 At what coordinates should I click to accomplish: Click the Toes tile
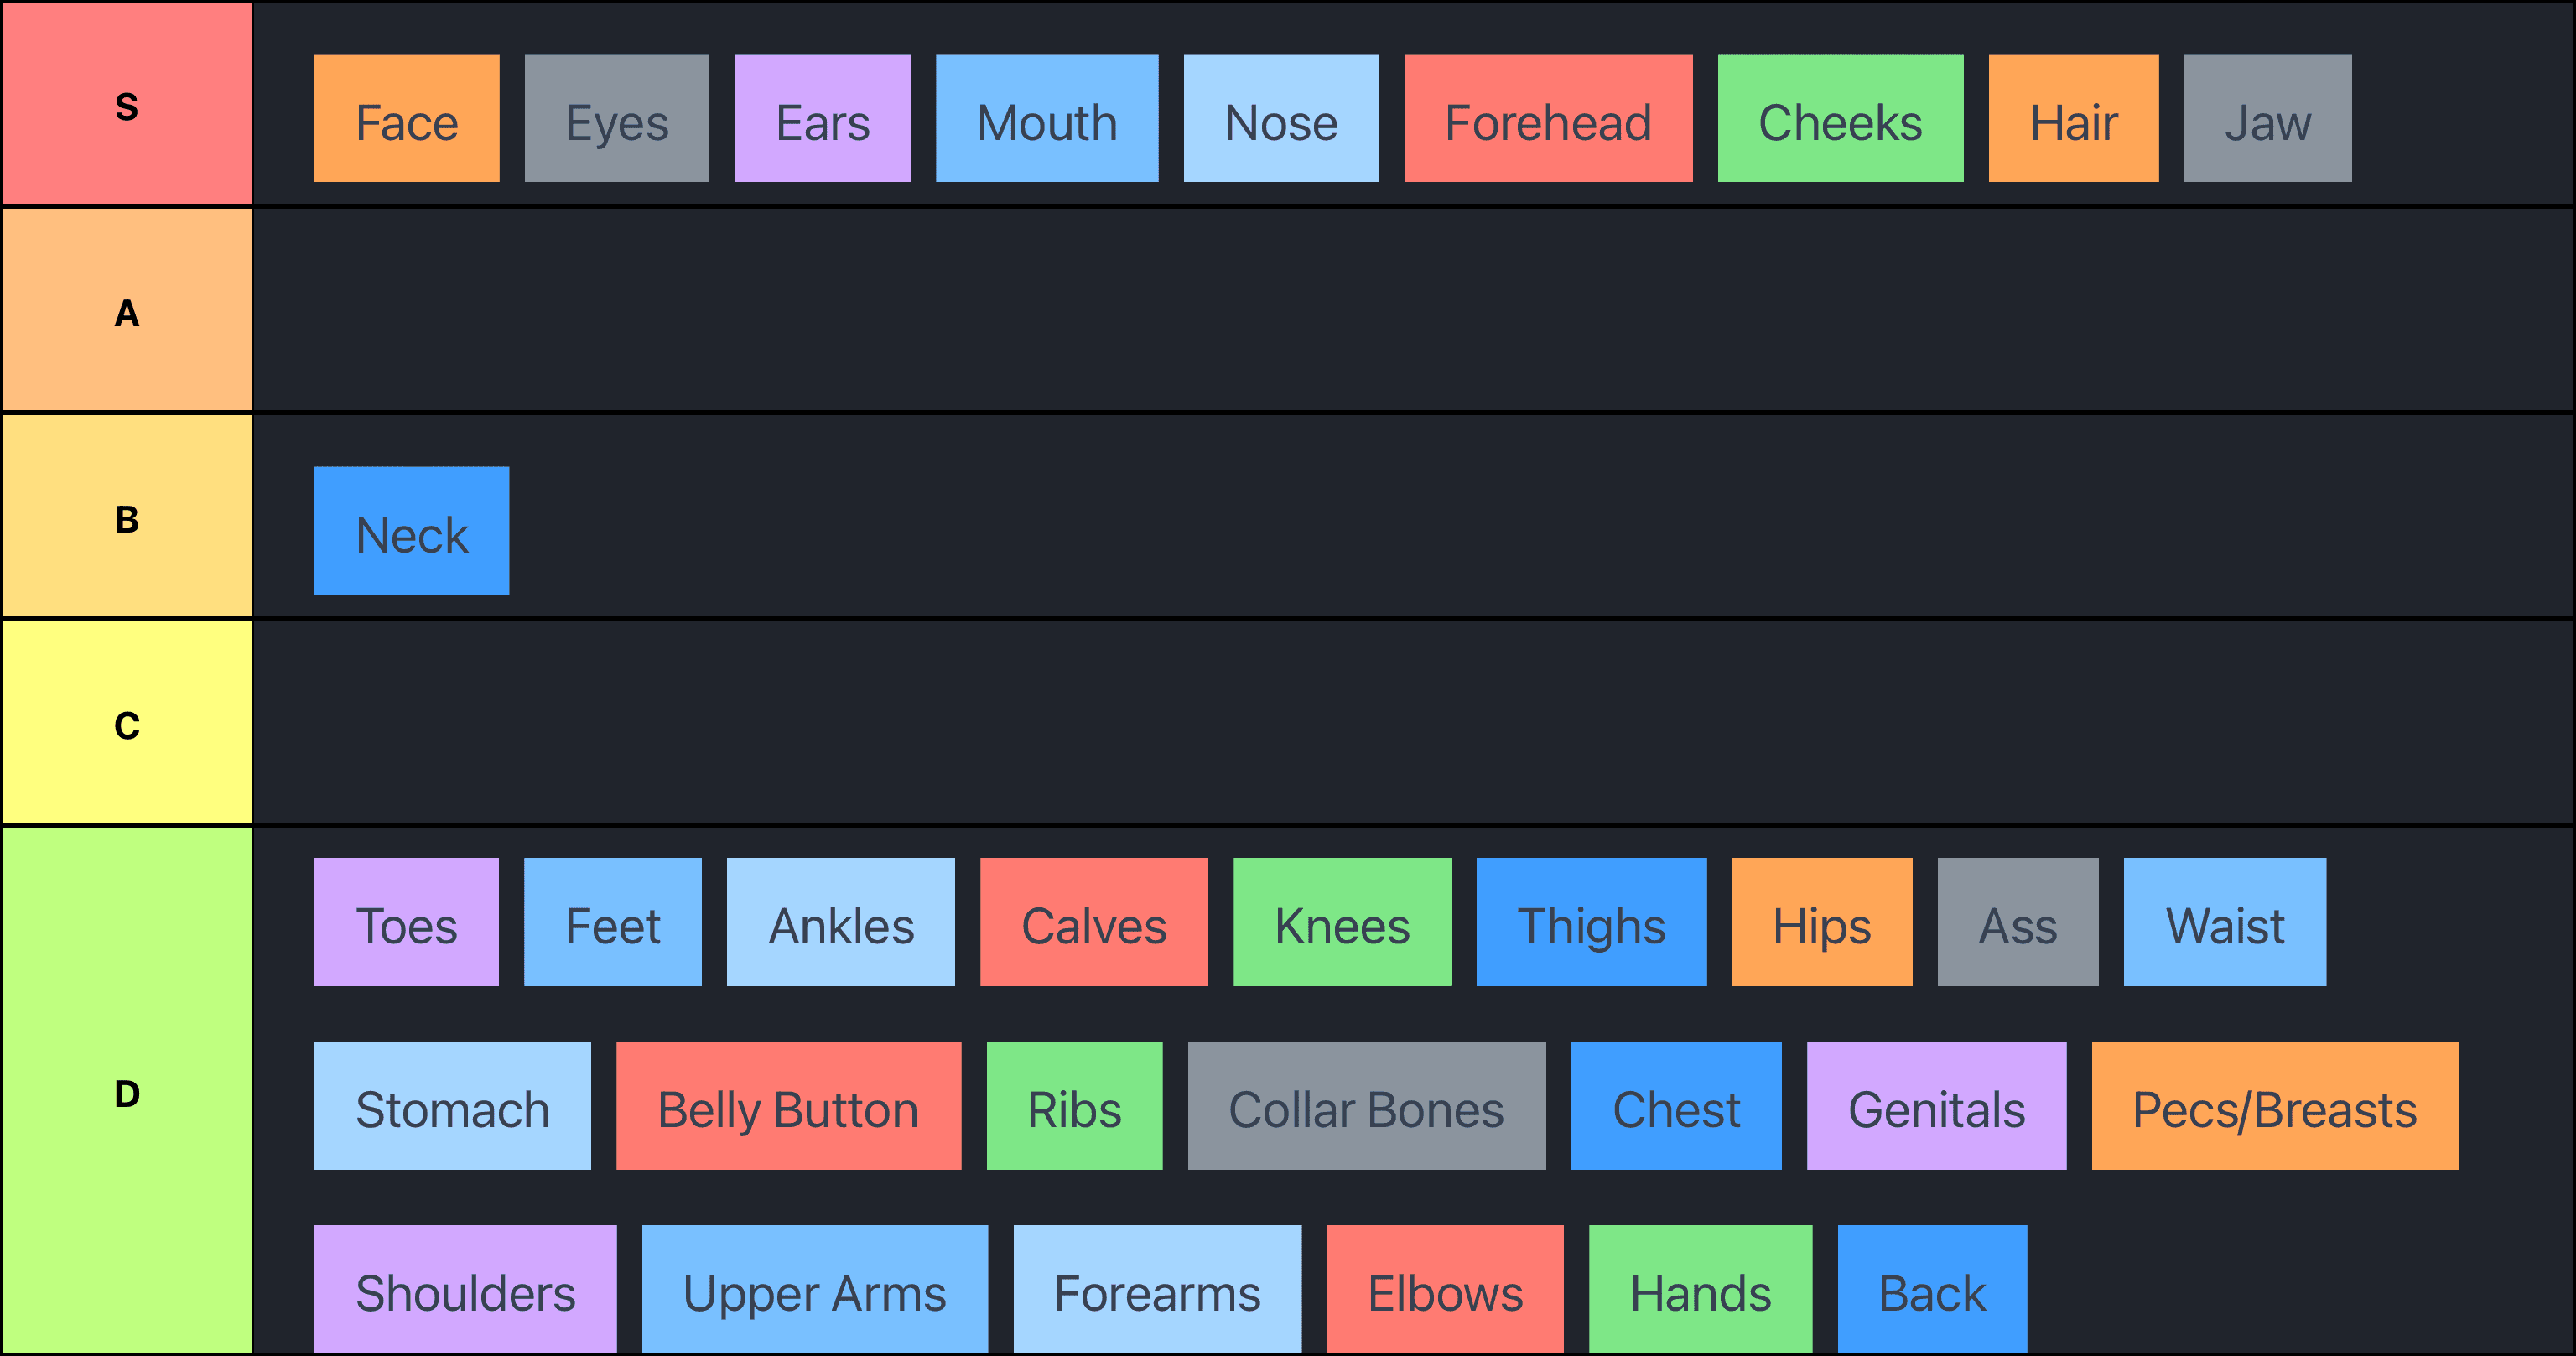(406, 921)
